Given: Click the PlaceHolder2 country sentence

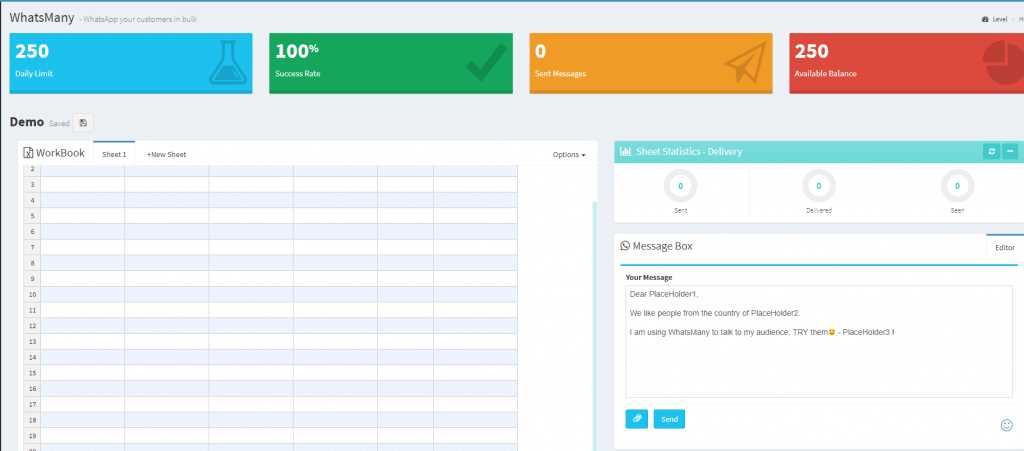Looking at the screenshot, I should click(715, 313).
